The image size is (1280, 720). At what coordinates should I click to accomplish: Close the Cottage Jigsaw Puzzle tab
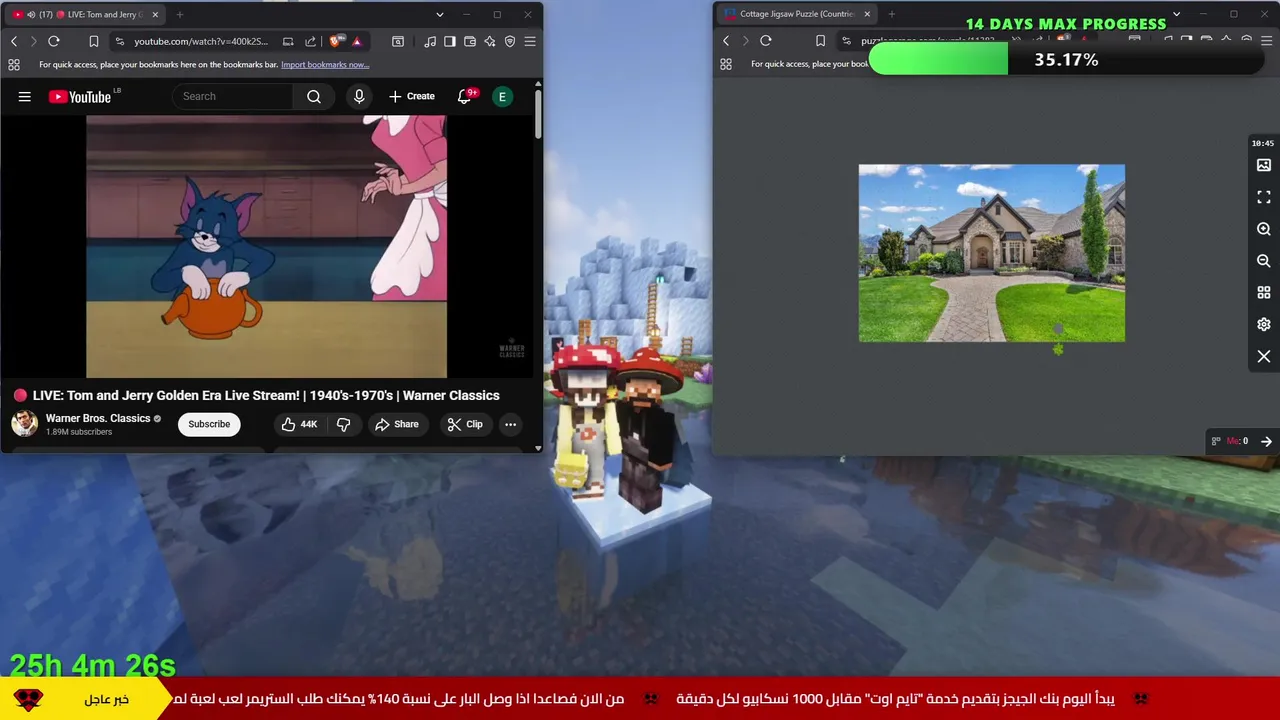(867, 14)
